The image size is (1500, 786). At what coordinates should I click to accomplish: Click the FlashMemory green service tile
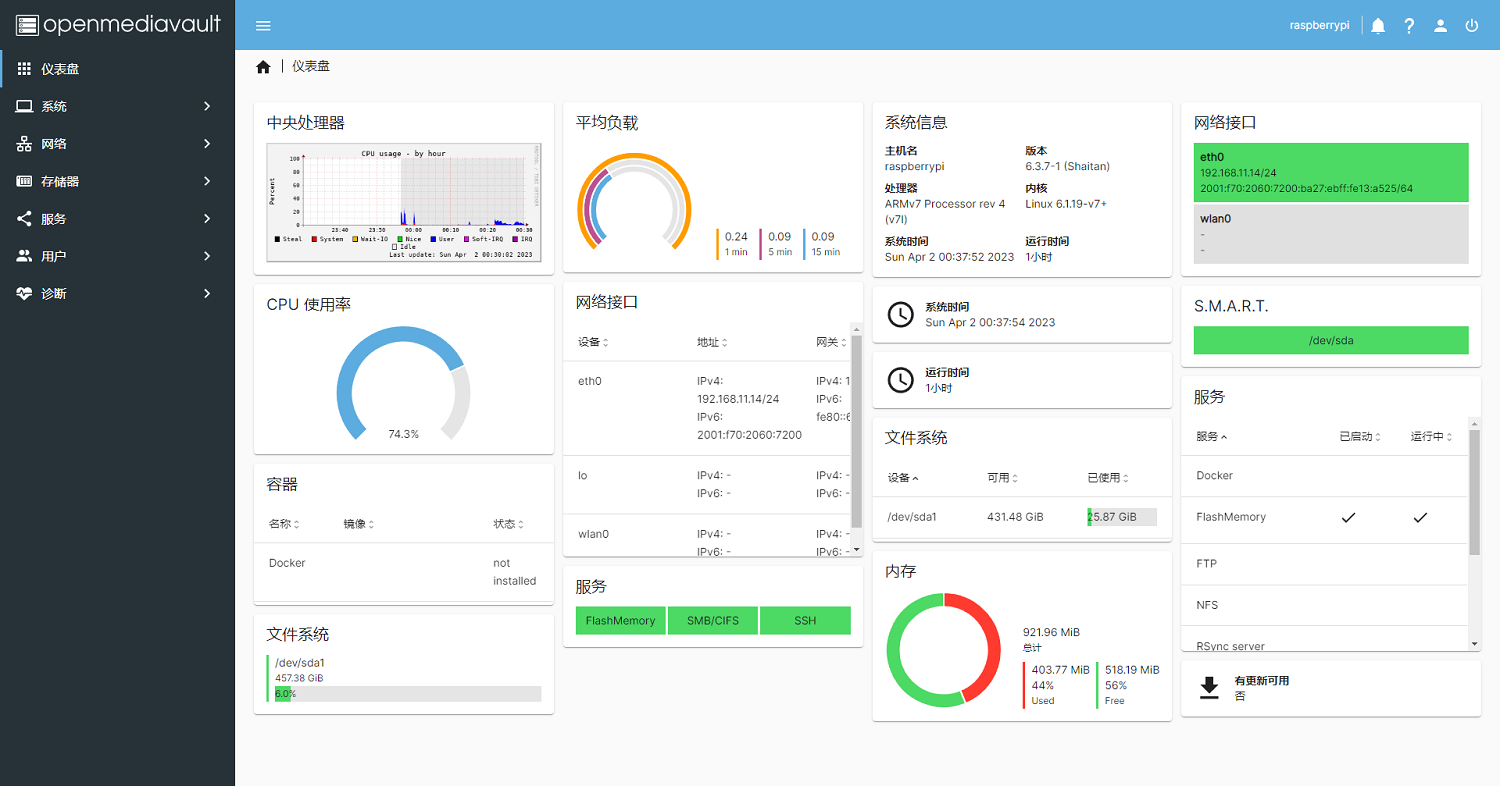point(620,621)
